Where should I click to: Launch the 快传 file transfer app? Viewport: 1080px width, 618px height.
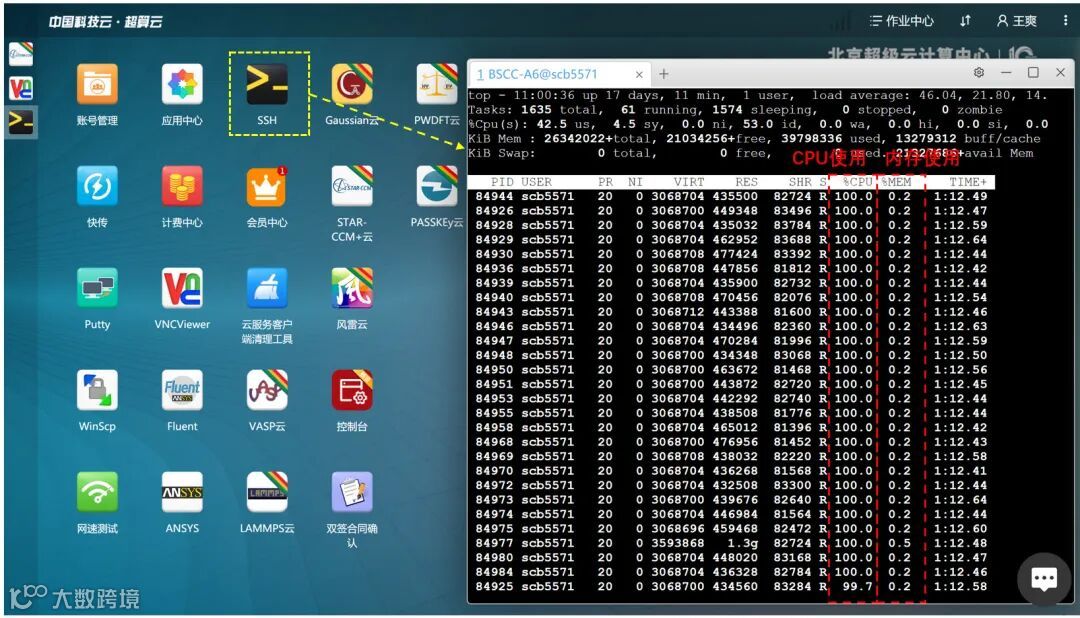(97, 186)
